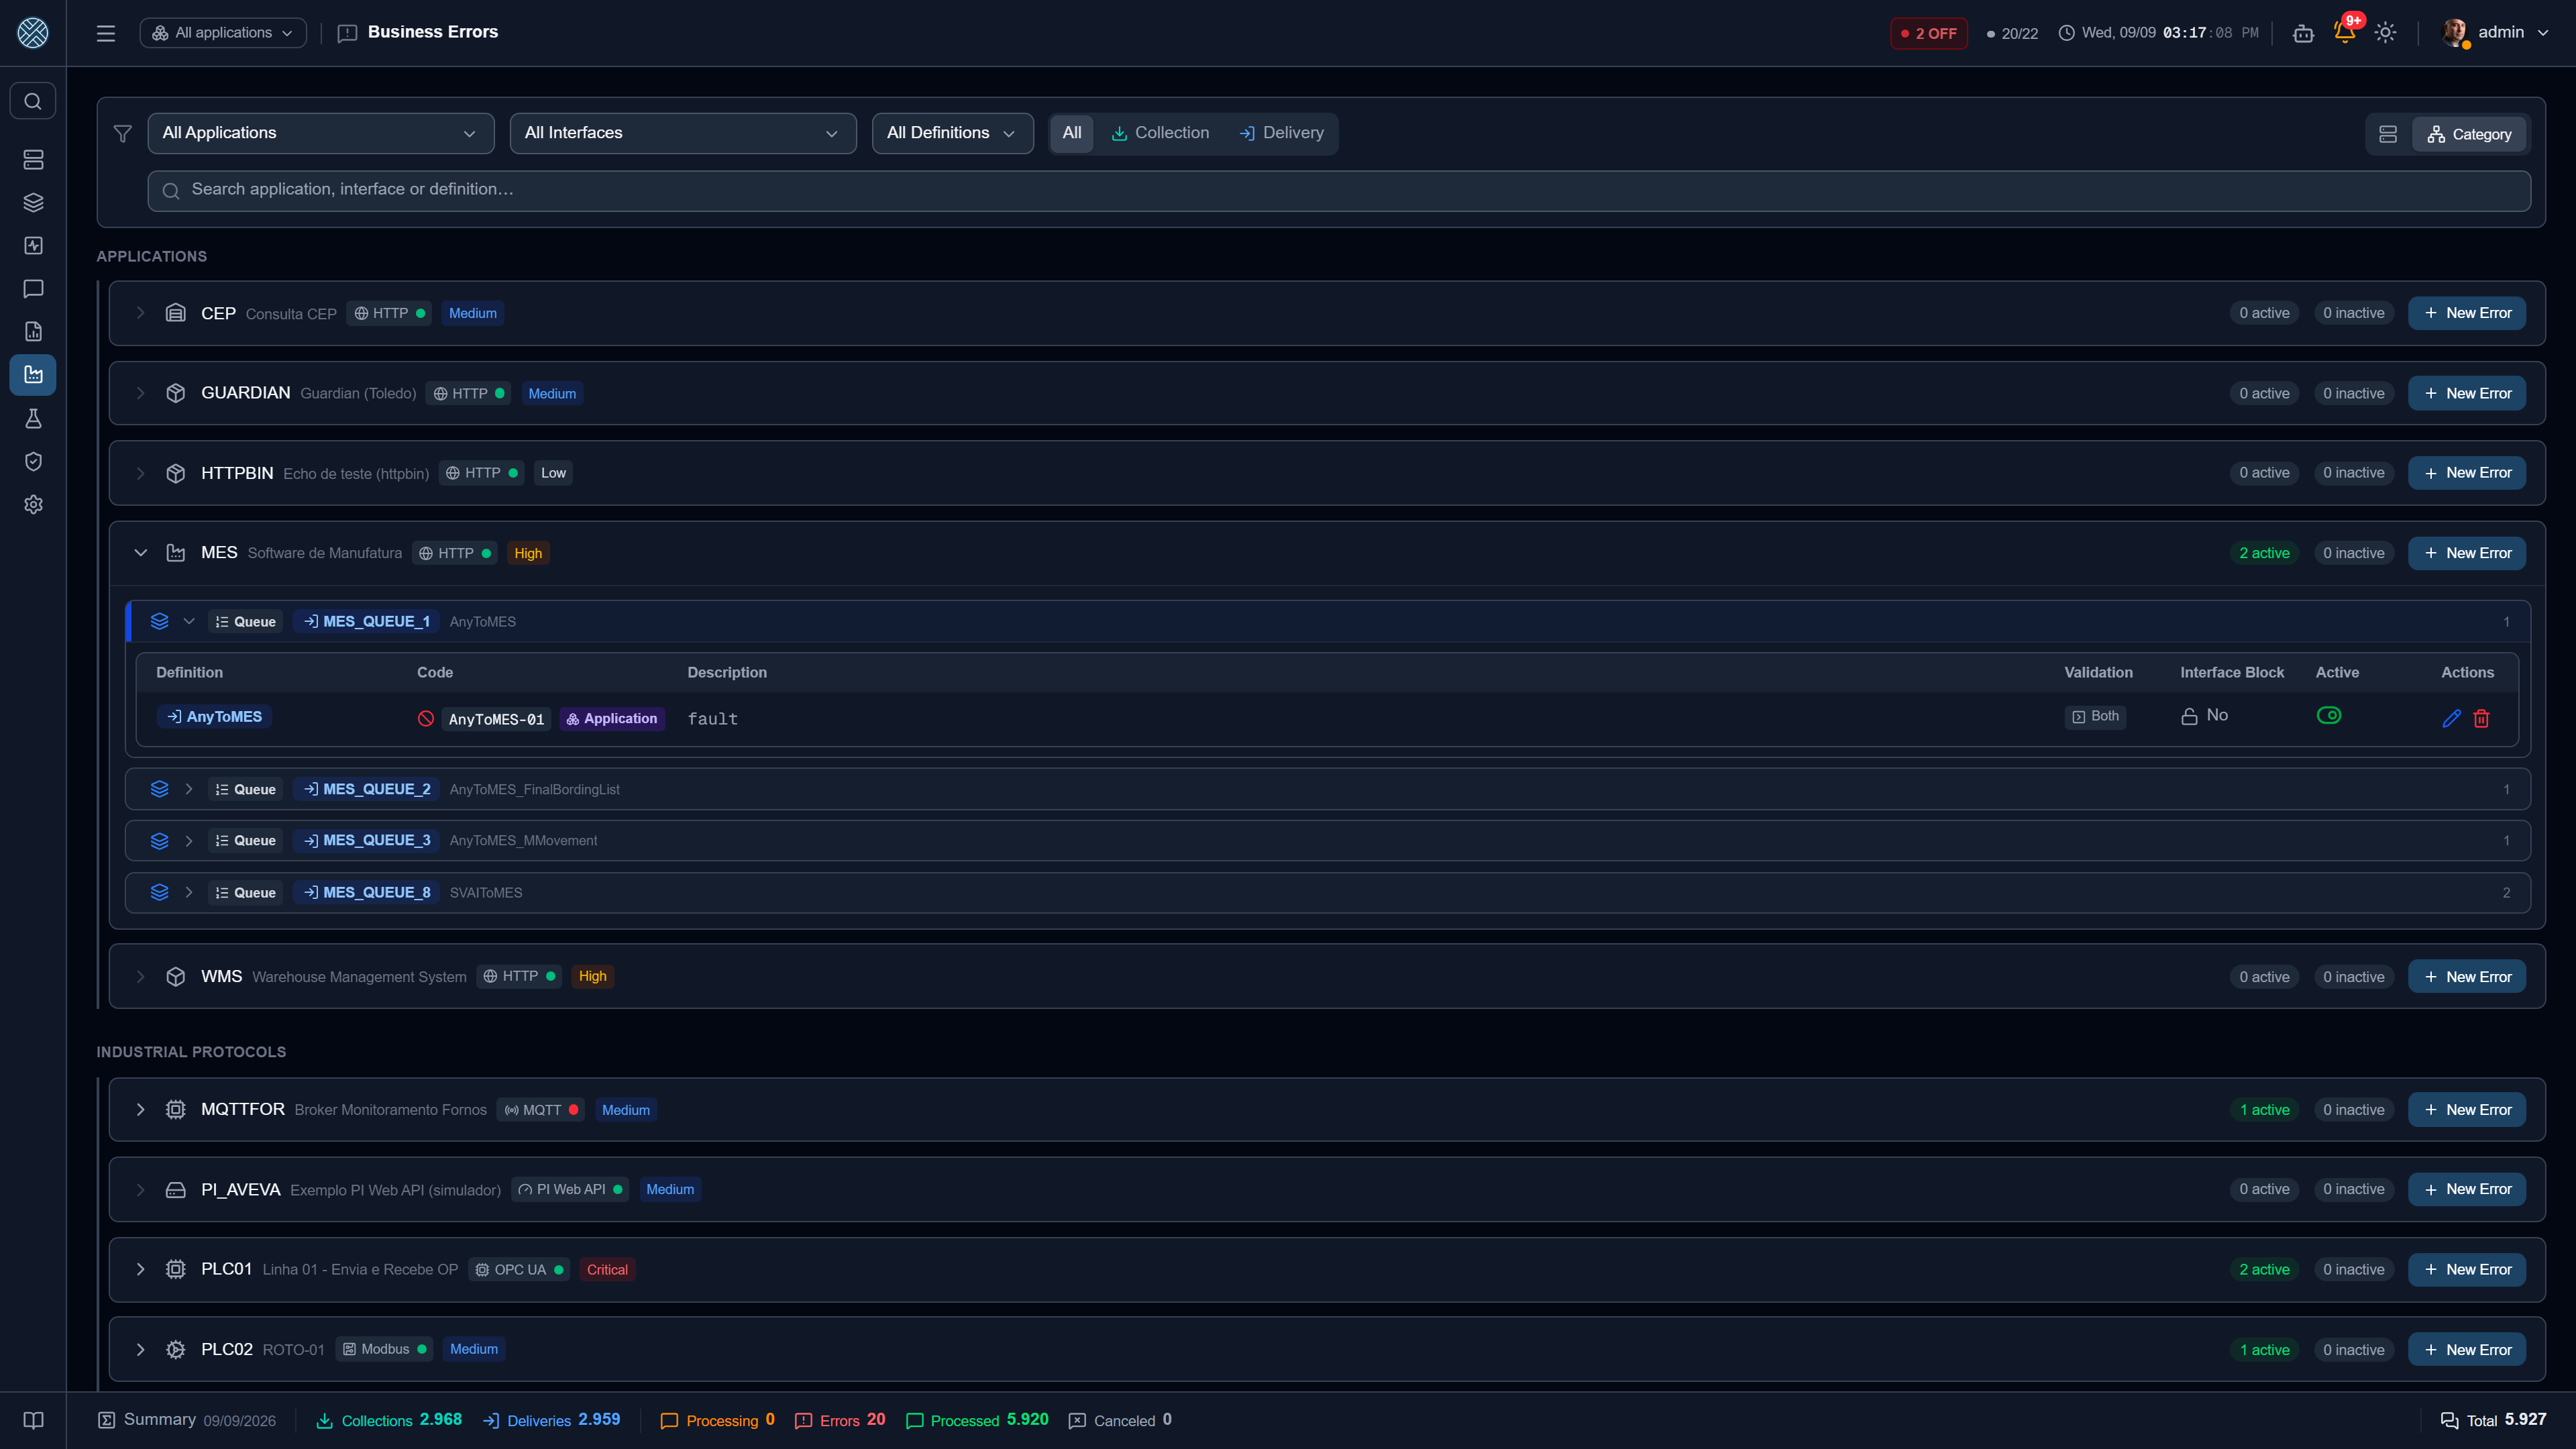2576x1449 pixels.
Task: Open the search icon in the left sidebar
Action: pyautogui.click(x=33, y=101)
